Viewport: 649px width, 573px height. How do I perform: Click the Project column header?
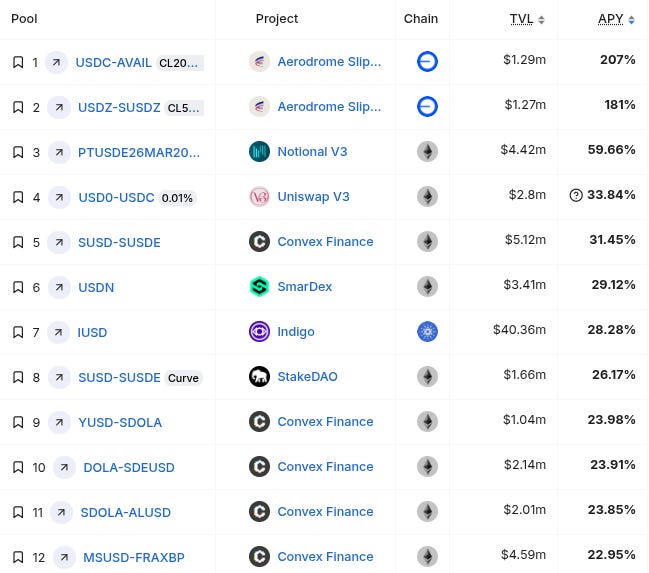pos(277,19)
